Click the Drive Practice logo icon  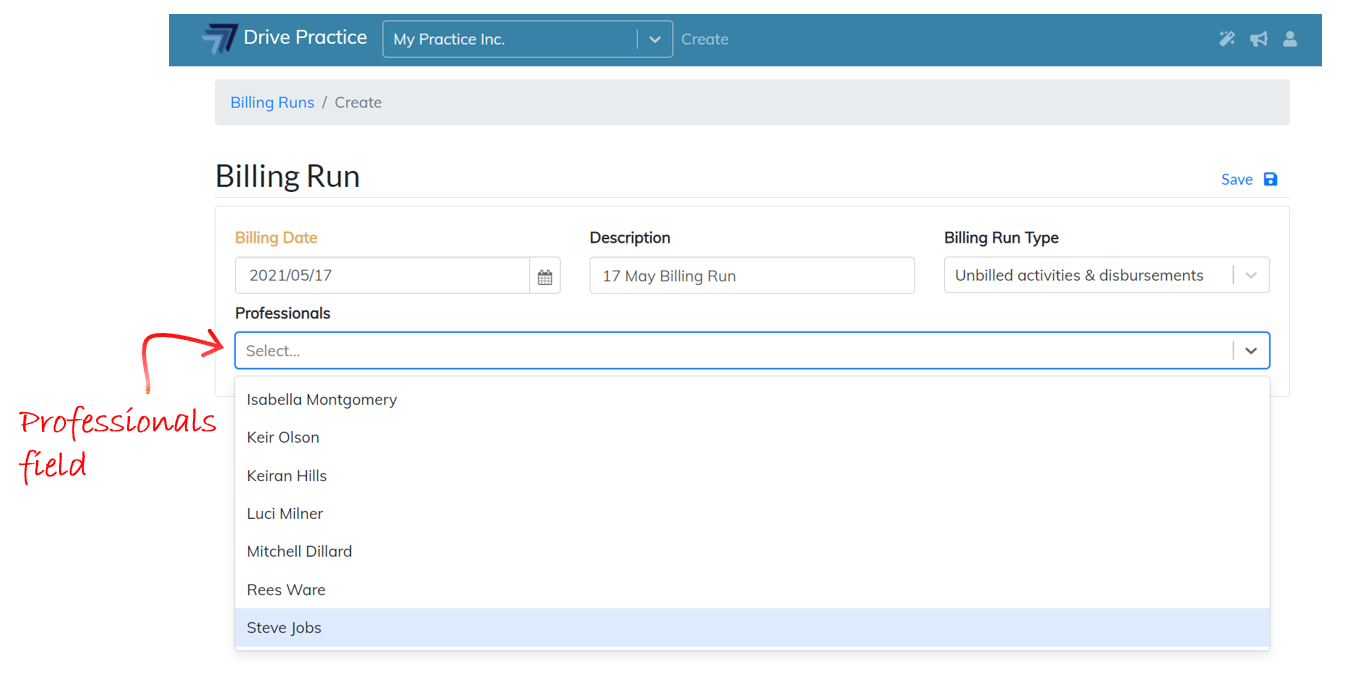click(x=219, y=39)
